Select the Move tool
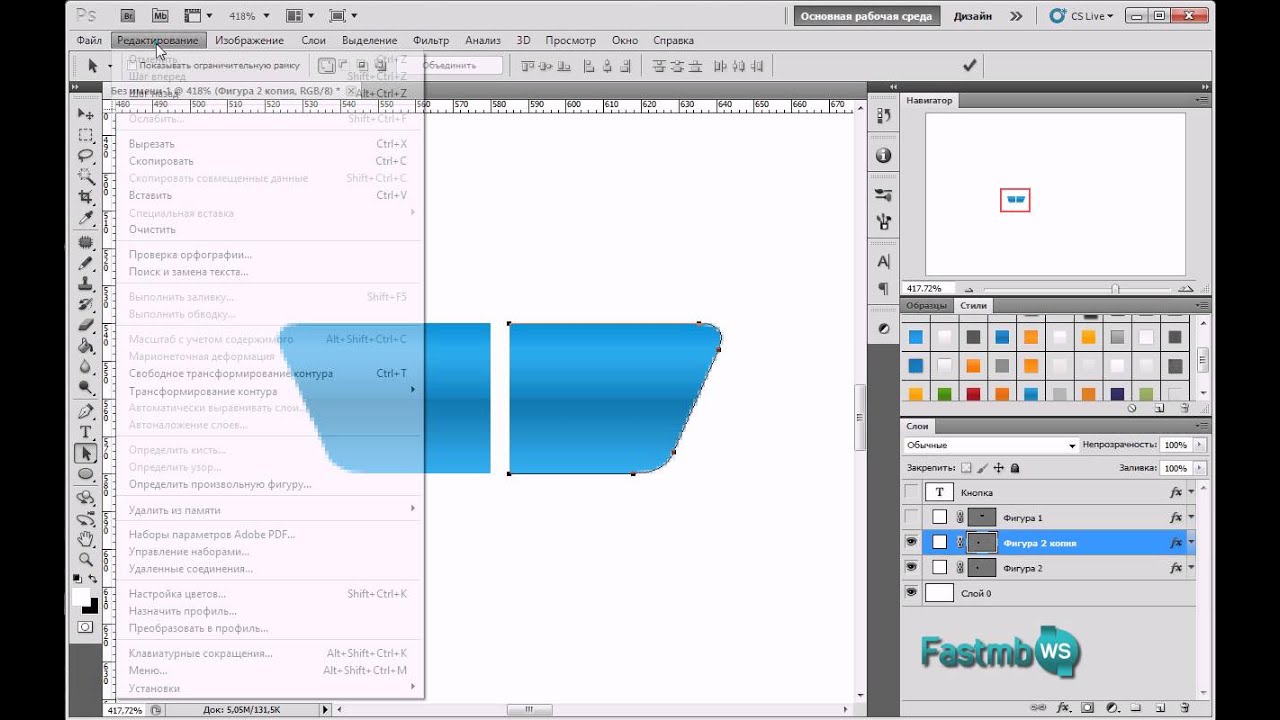Viewport: 1280px width, 720px height. (86, 114)
